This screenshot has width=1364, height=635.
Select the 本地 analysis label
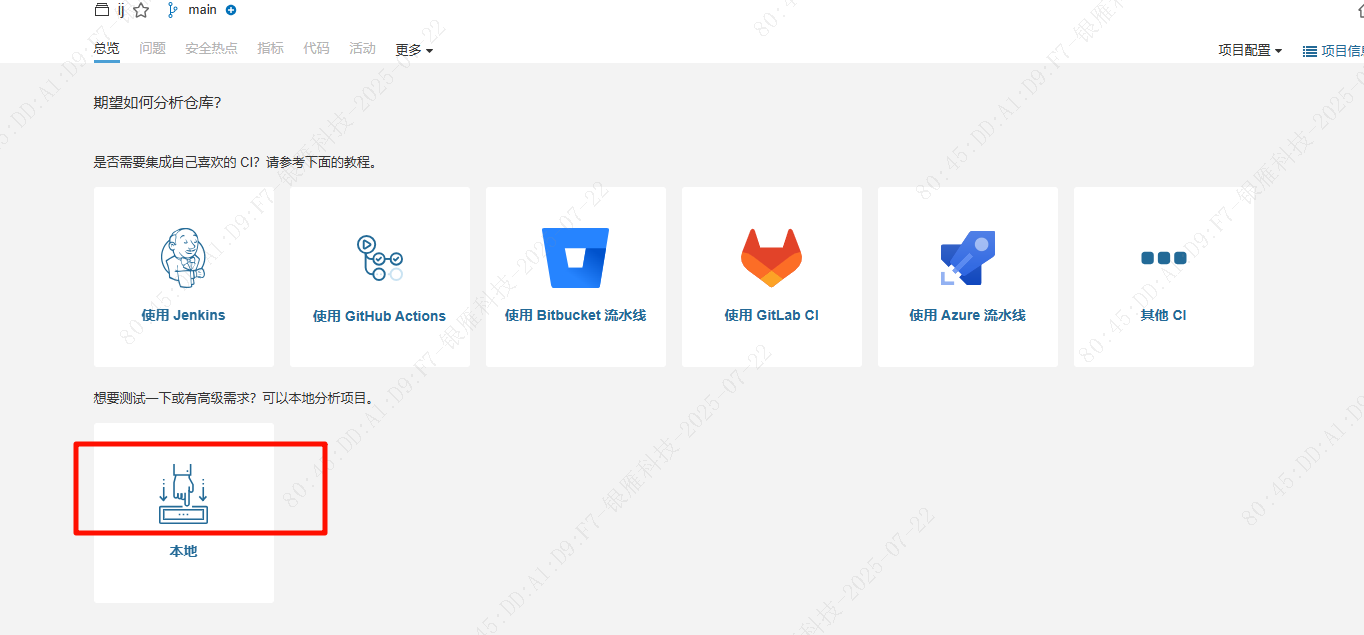pyautogui.click(x=183, y=551)
